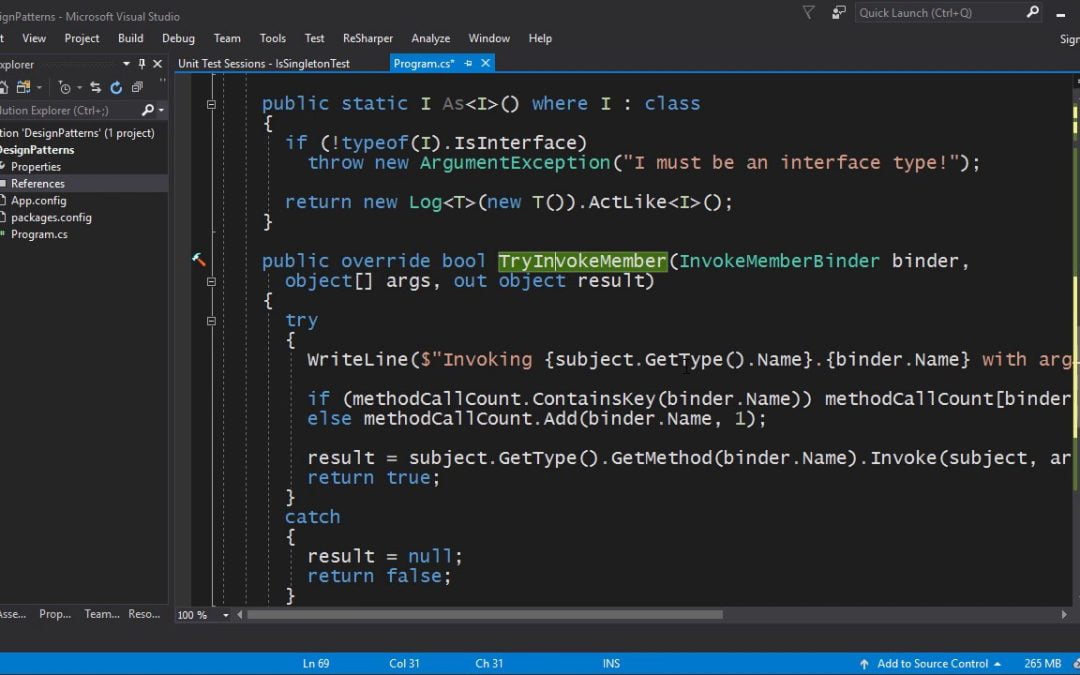Show Solution Explorer toolbar overflow buttons
Viewport: 1080px width, 675px height.
point(163,83)
